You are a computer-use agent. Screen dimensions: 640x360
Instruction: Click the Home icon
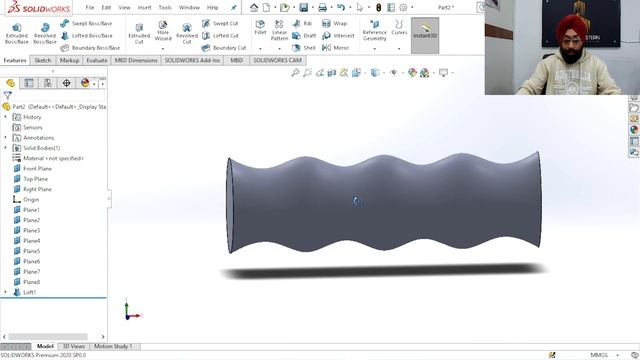pos(254,7)
